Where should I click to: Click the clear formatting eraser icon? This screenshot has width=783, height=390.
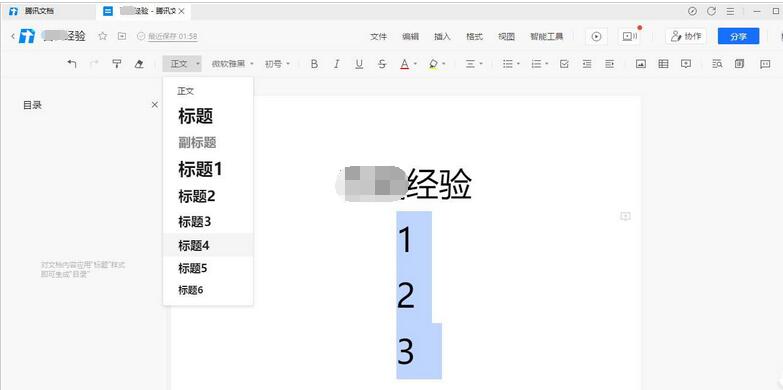tap(139, 63)
